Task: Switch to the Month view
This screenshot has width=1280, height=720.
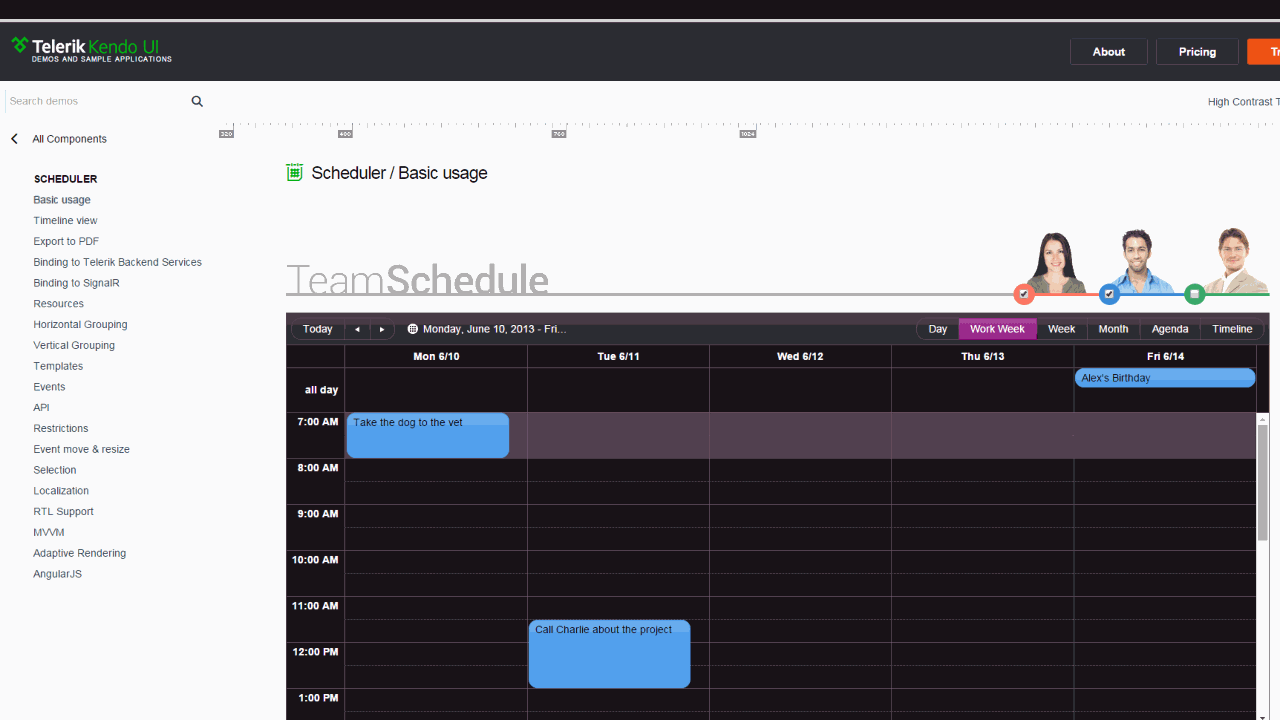Action: (1113, 329)
